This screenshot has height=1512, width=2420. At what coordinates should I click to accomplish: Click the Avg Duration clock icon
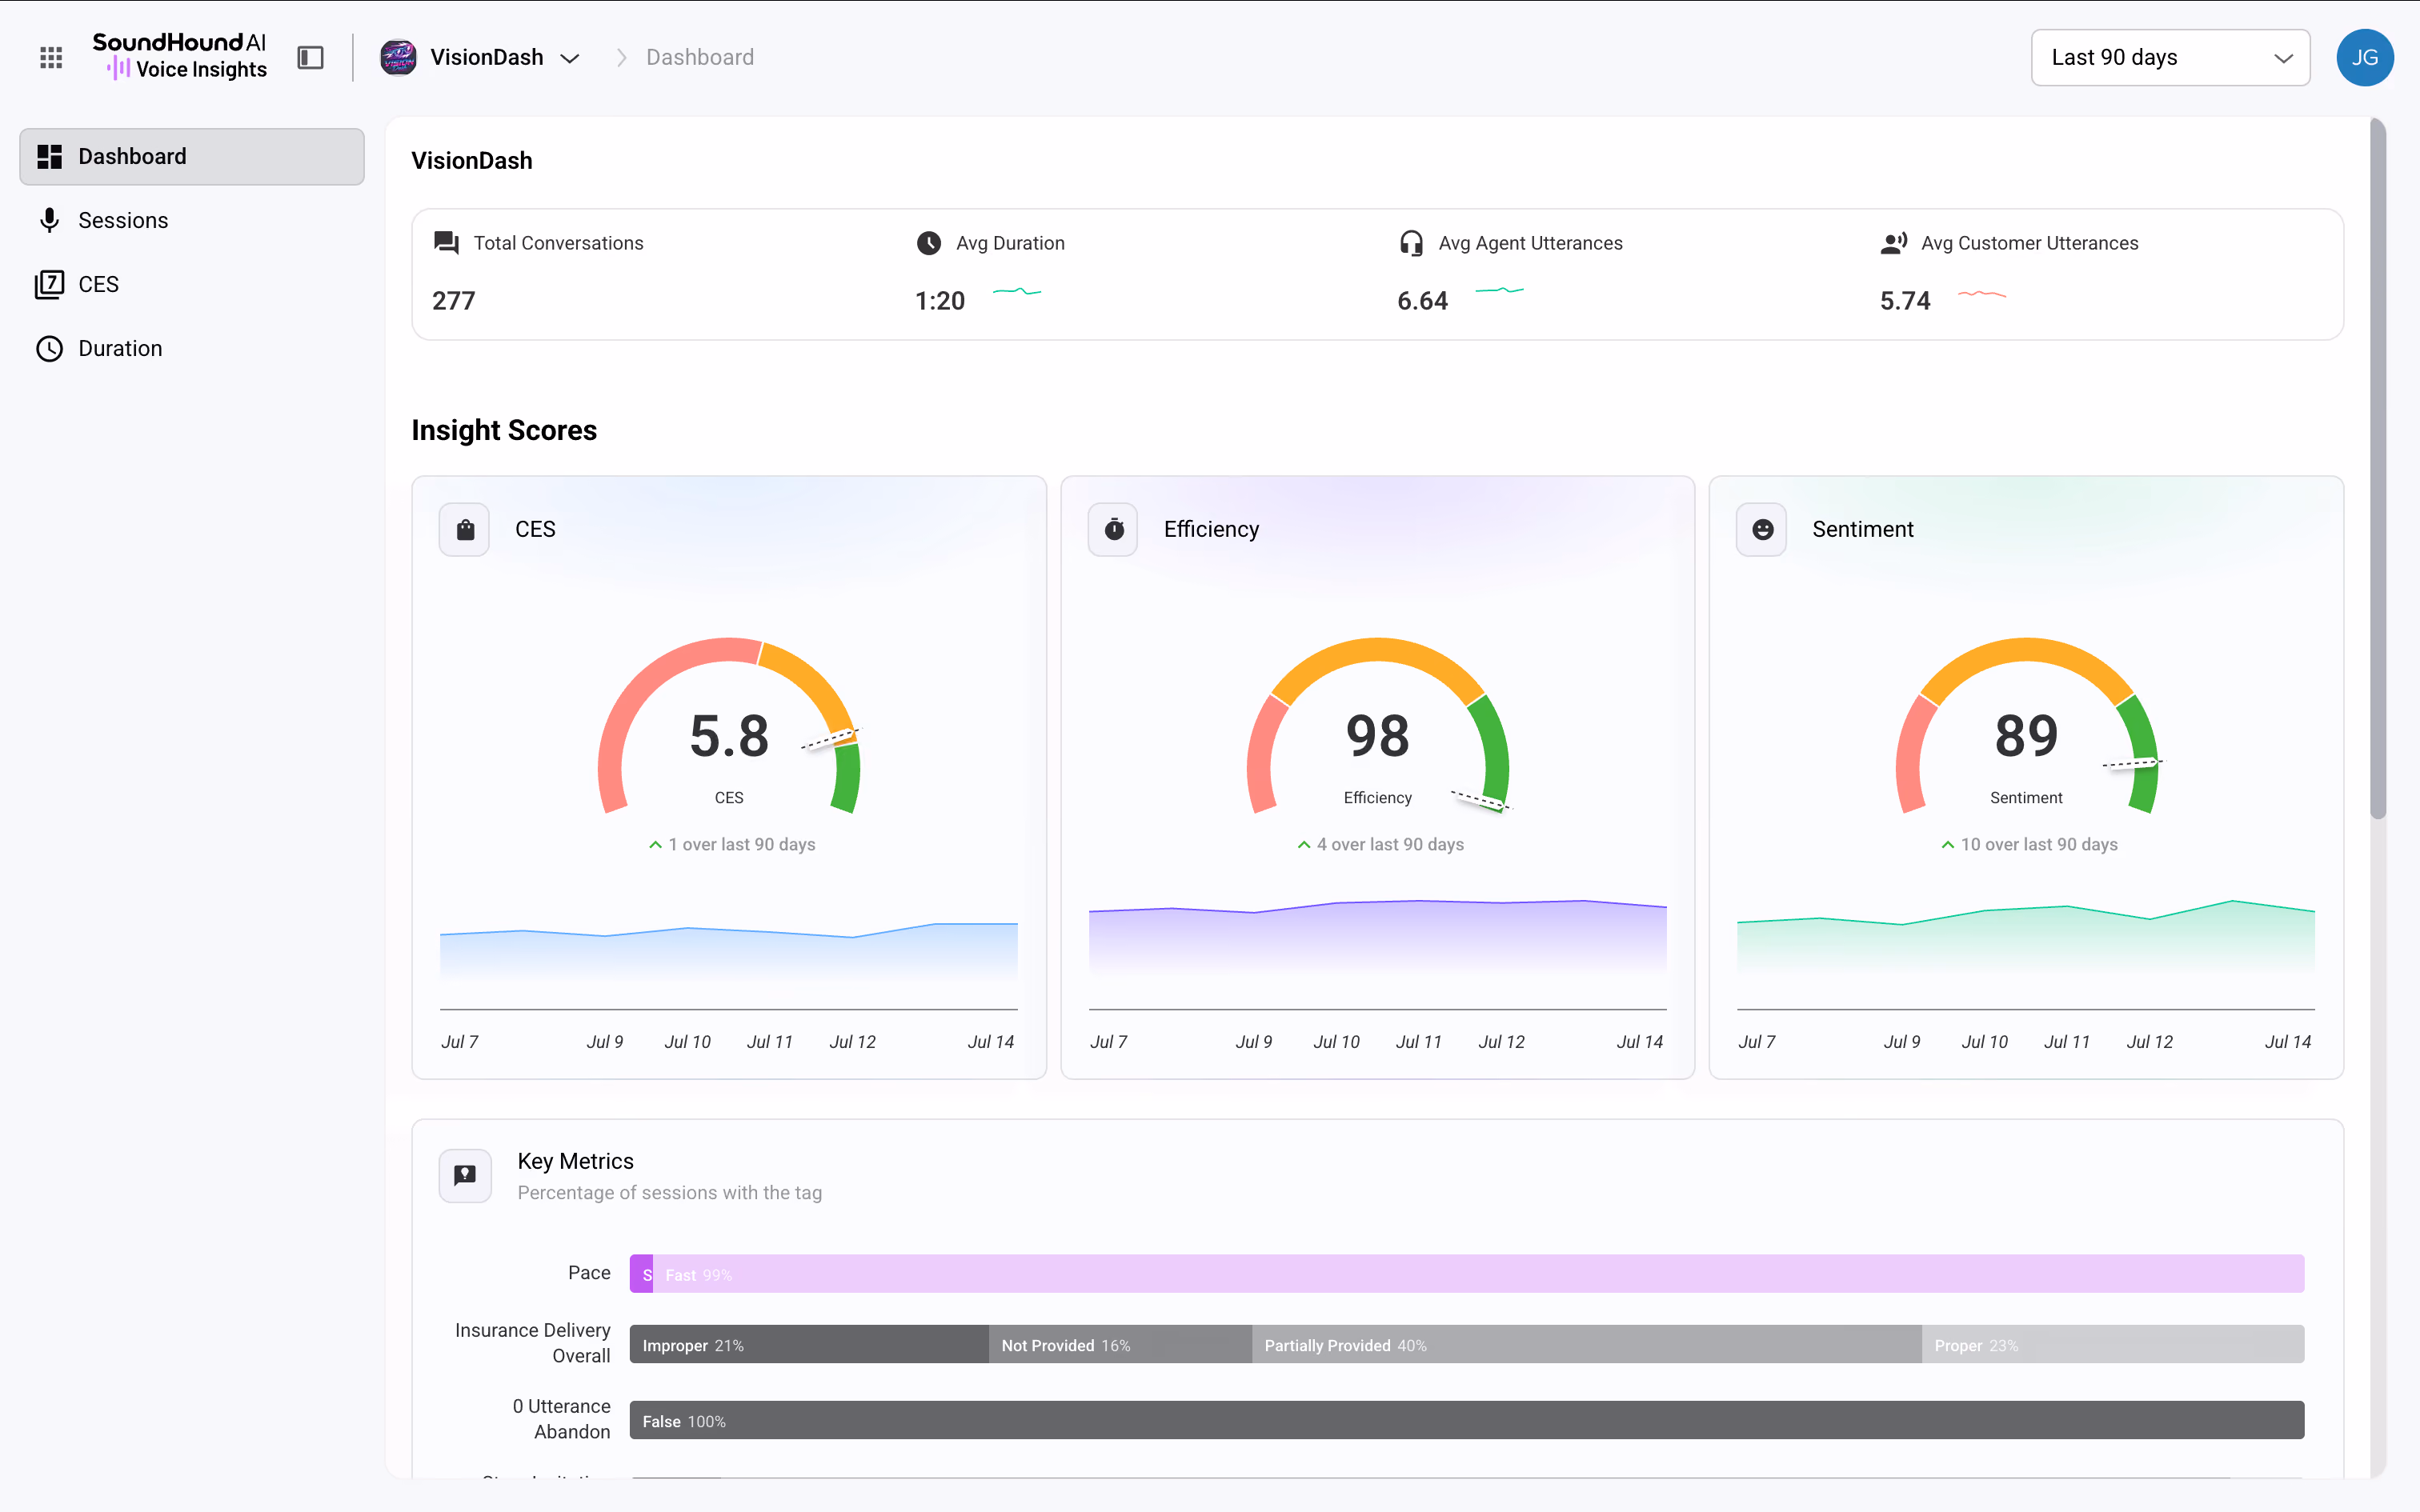tap(929, 243)
